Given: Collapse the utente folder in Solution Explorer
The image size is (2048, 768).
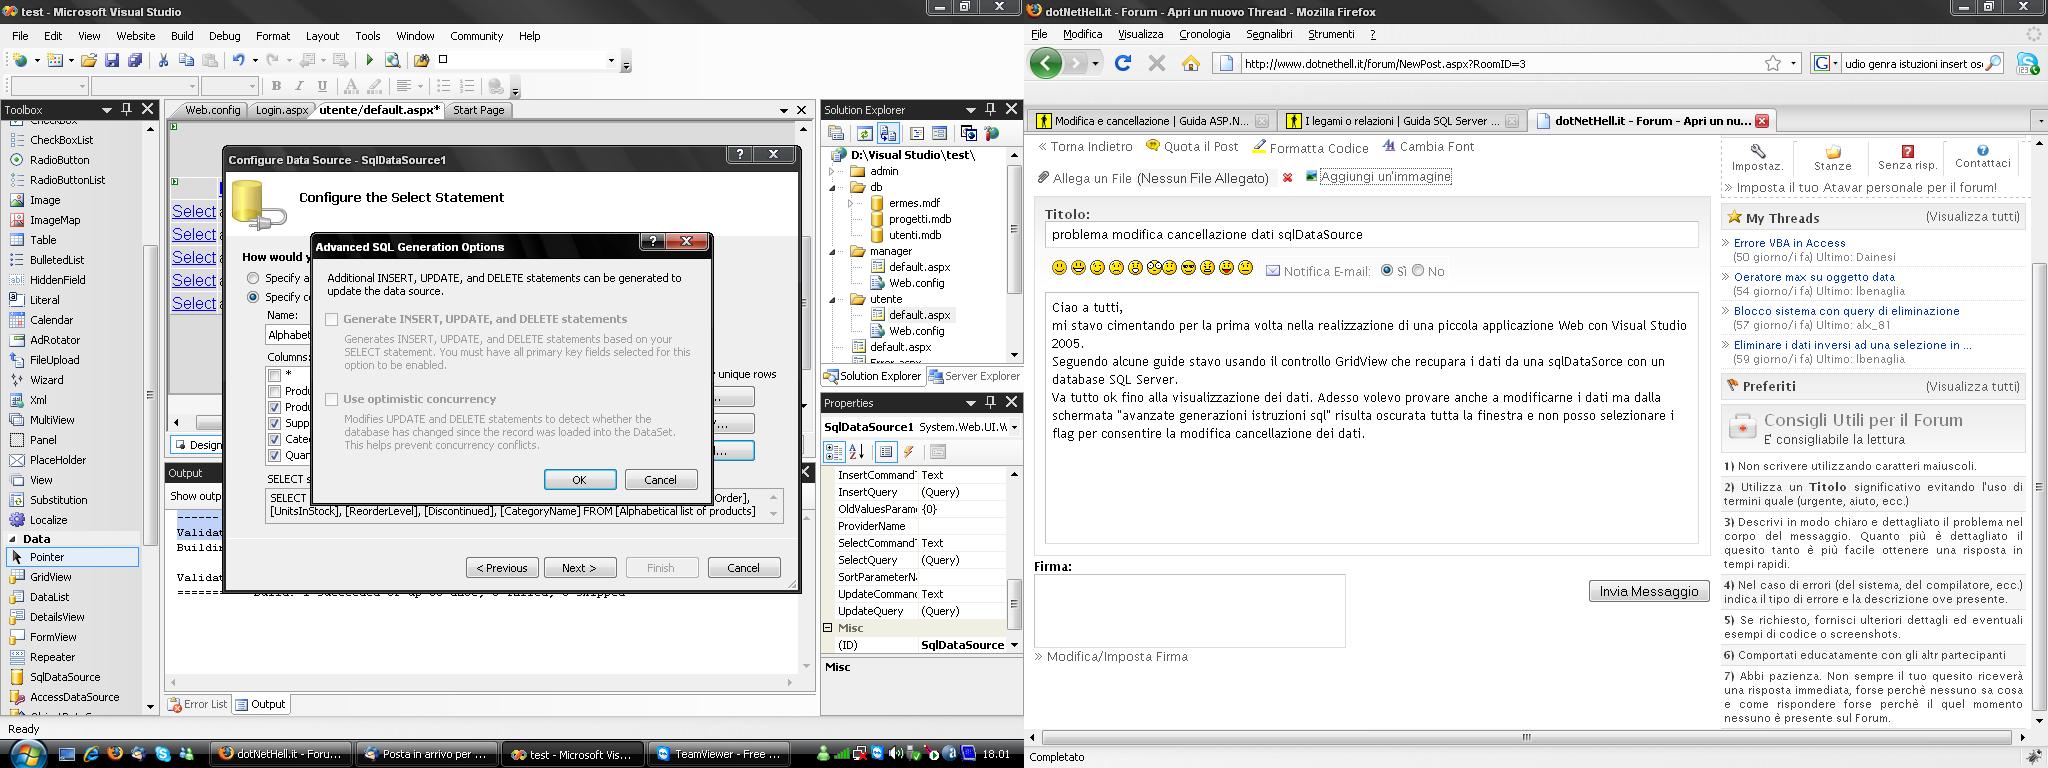Looking at the screenshot, I should (832, 299).
